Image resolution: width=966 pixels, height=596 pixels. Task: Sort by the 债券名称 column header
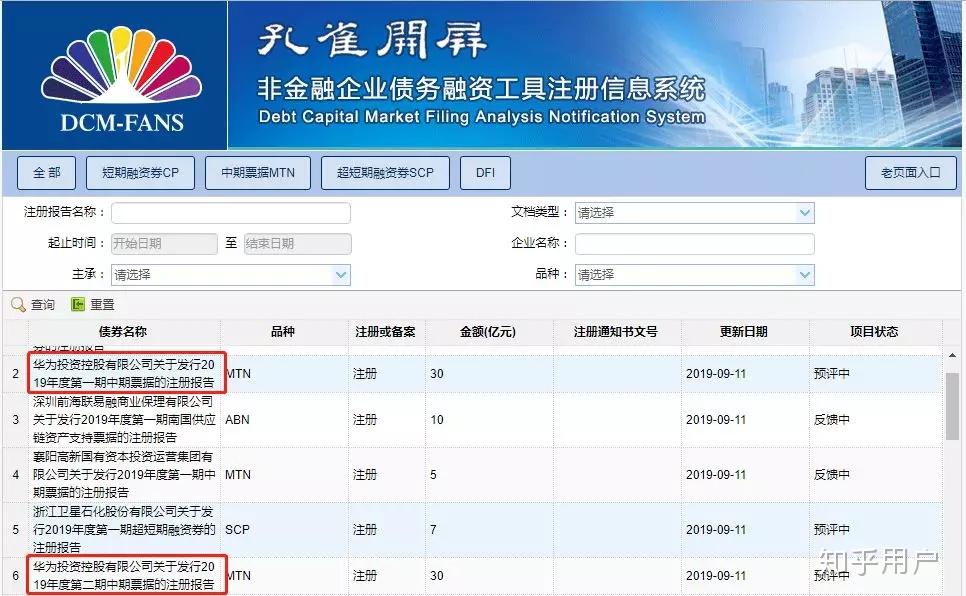[123, 332]
